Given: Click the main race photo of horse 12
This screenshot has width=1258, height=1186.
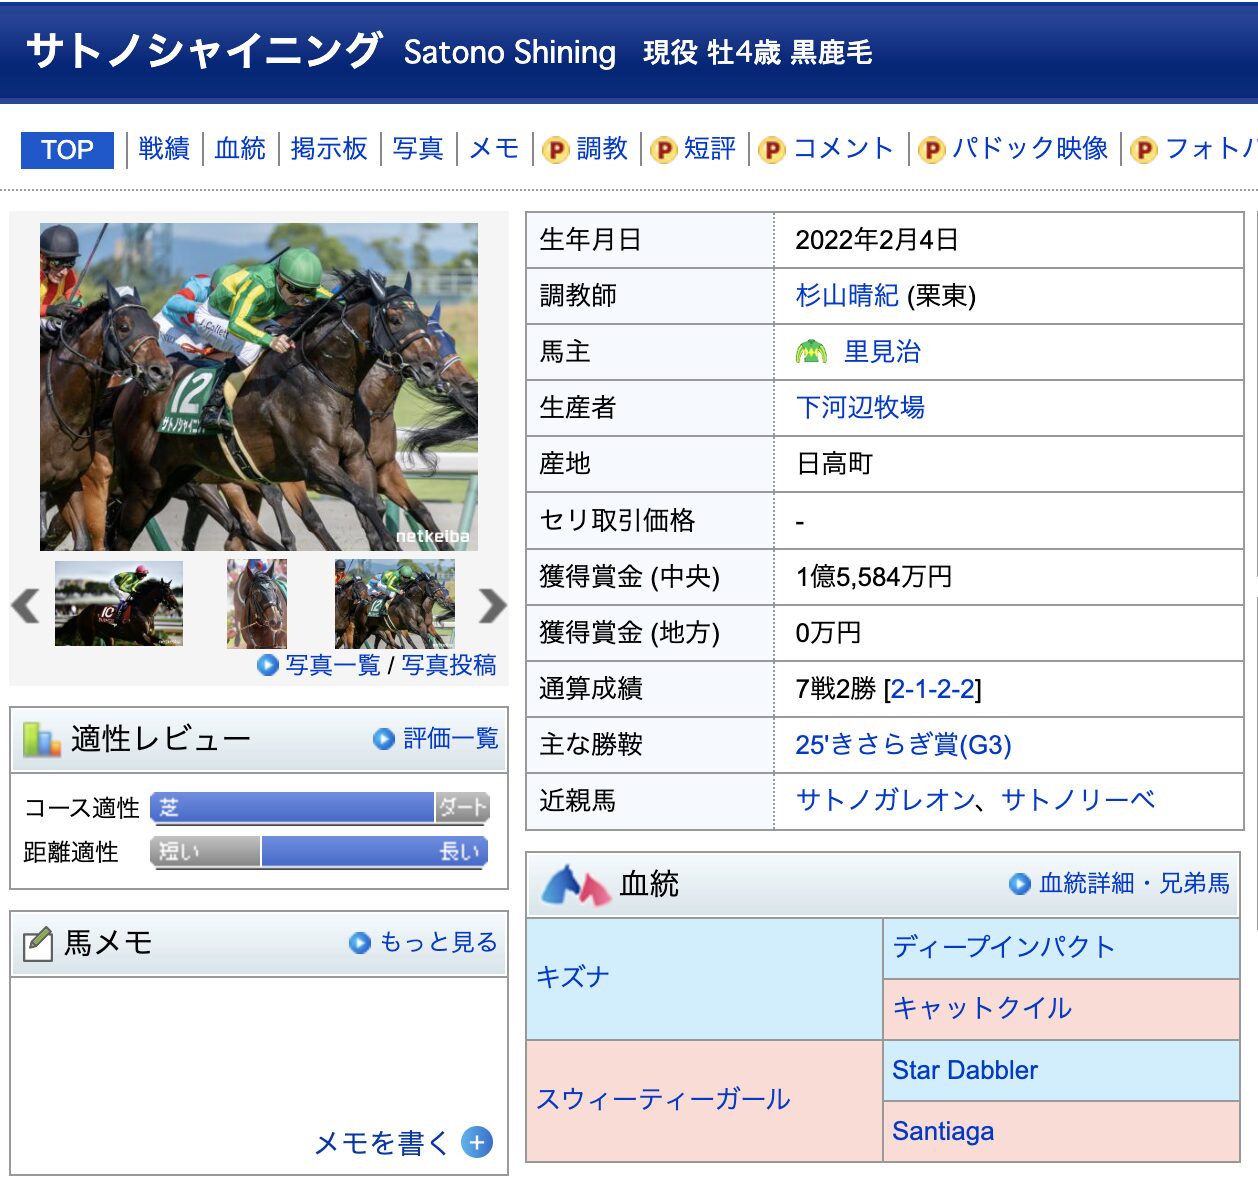Looking at the screenshot, I should click(x=259, y=387).
